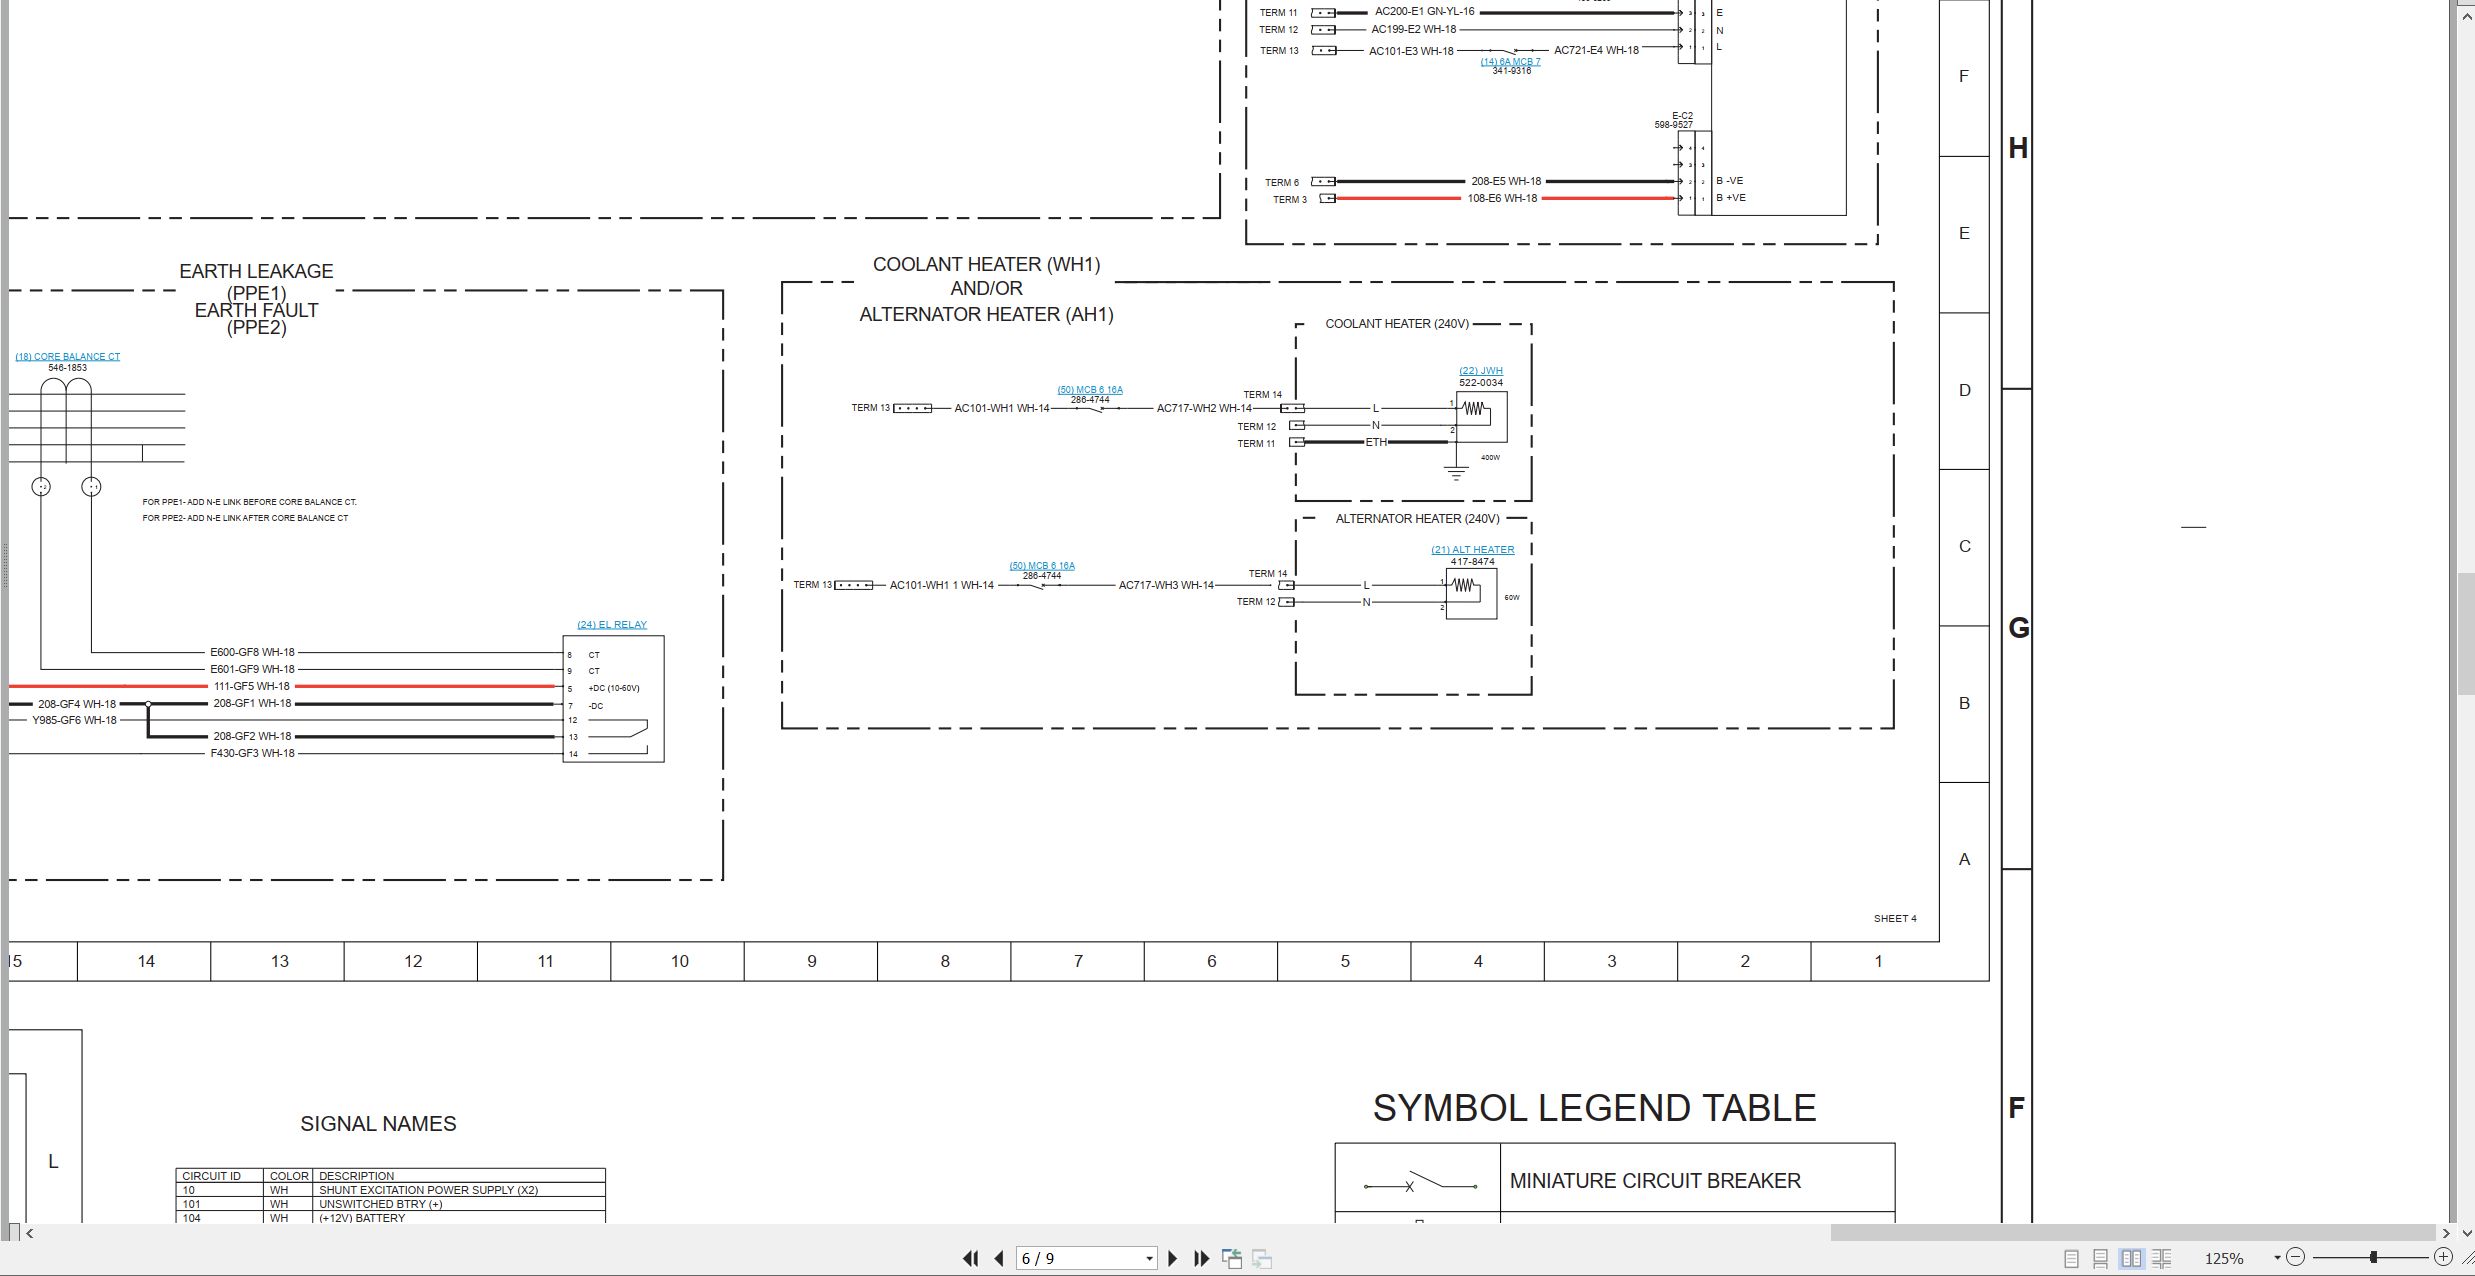Click the ALTERNATOR HEATER (240V) label
The image size is (2475, 1276).
1417,519
